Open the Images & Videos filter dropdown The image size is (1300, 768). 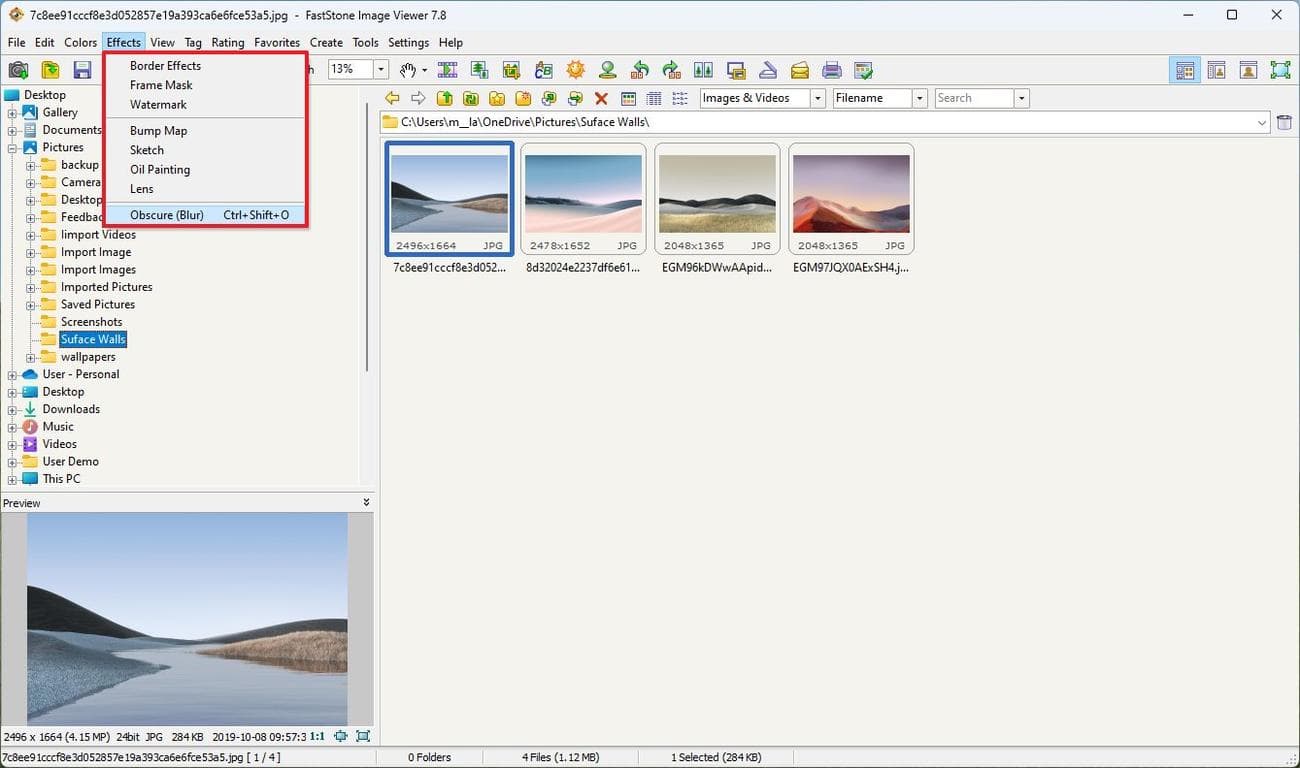point(816,98)
